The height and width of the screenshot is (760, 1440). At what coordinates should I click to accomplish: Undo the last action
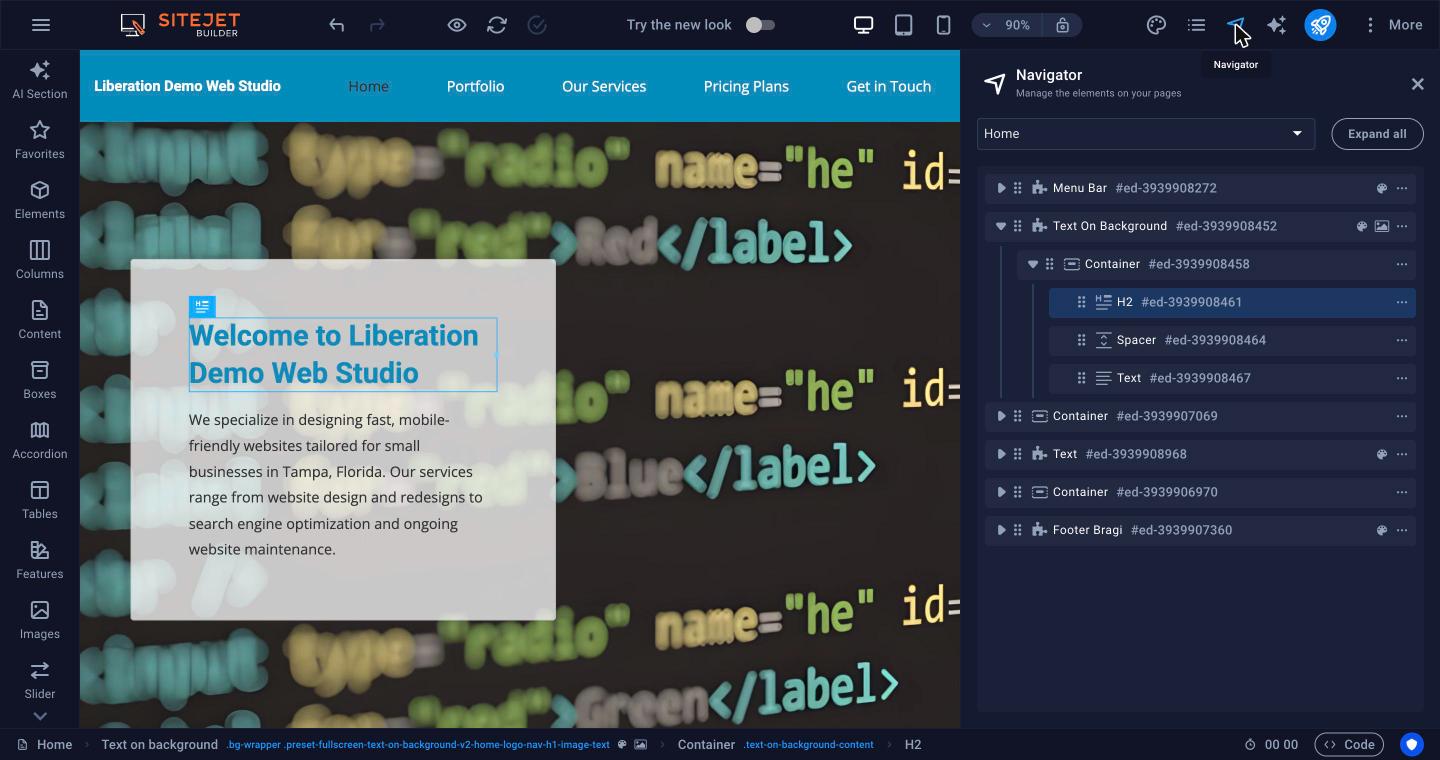tap(337, 25)
